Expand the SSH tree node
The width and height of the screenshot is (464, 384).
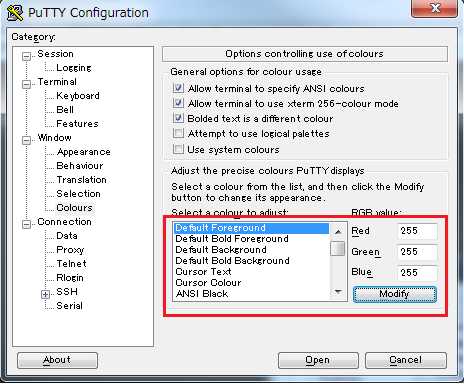tap(45, 294)
